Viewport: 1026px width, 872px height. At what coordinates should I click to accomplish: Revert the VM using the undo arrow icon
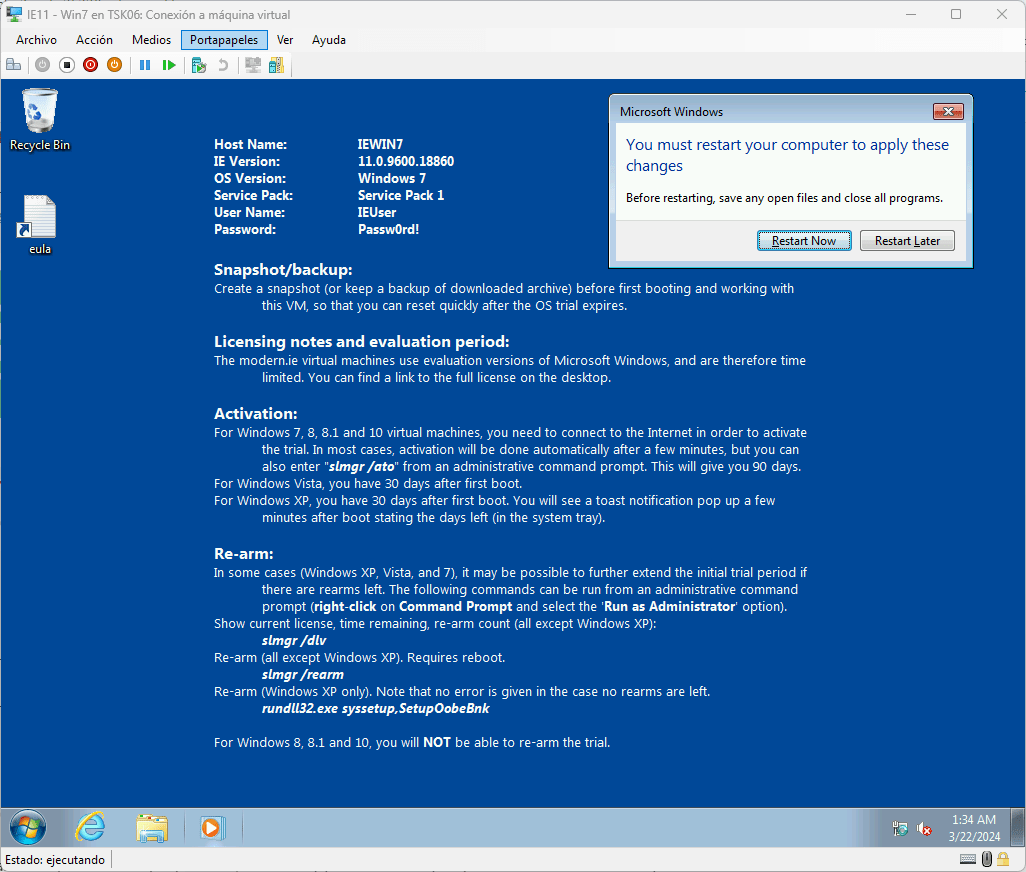[x=223, y=64]
